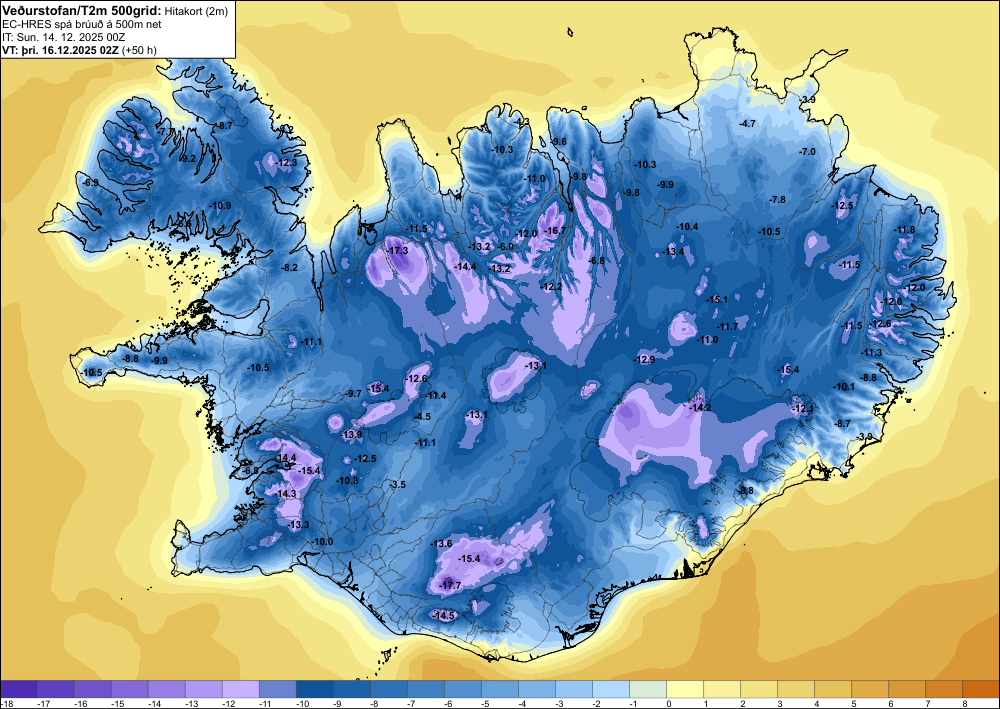This screenshot has height=709, width=1000.
Task: Click the 'IT: Sun. 14. 12. 2025 00Z' line
Action: tap(63, 37)
